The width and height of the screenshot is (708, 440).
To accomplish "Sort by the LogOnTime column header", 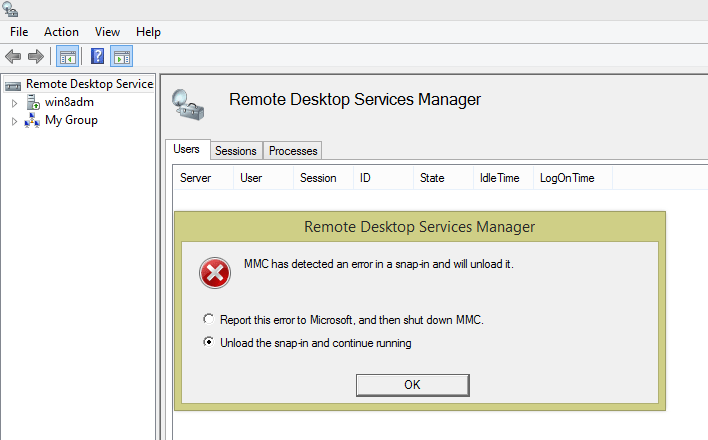I will tap(567, 178).
